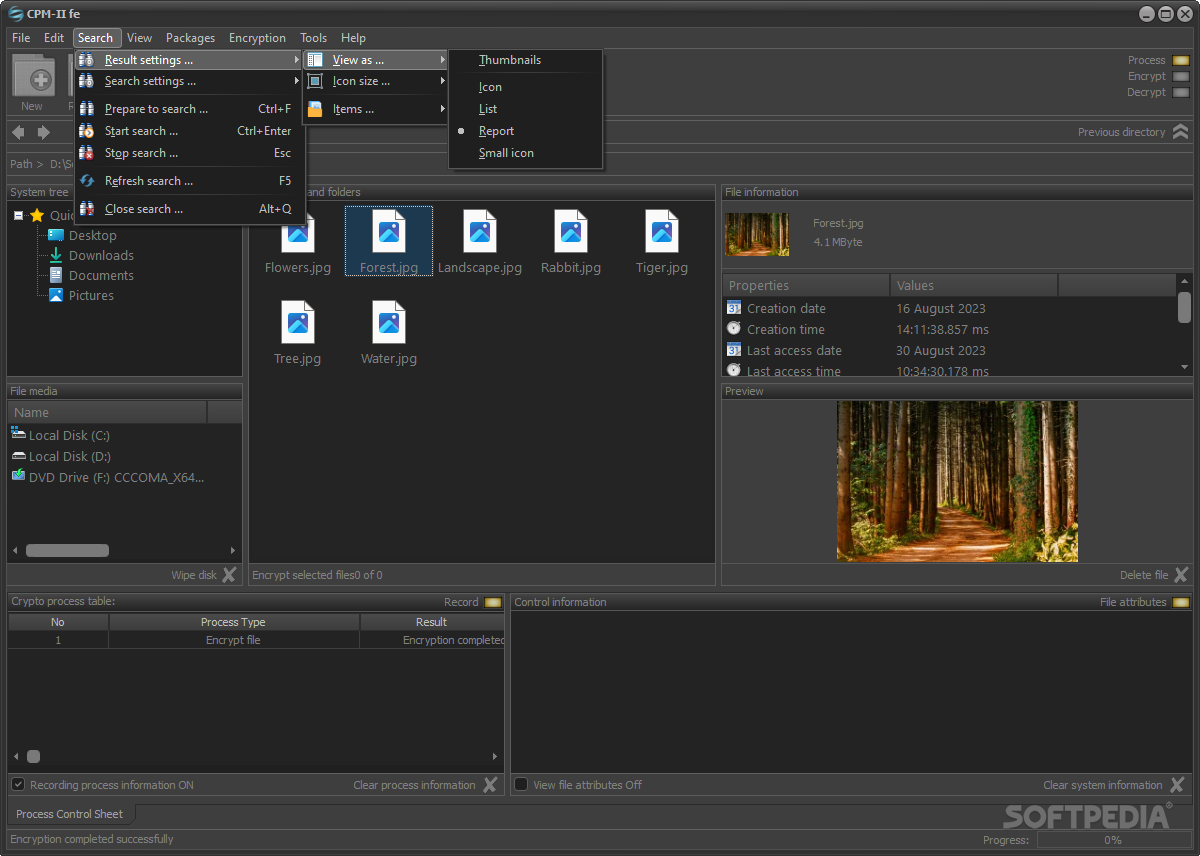
Task: Click the Start search icon
Action: [x=87, y=131]
